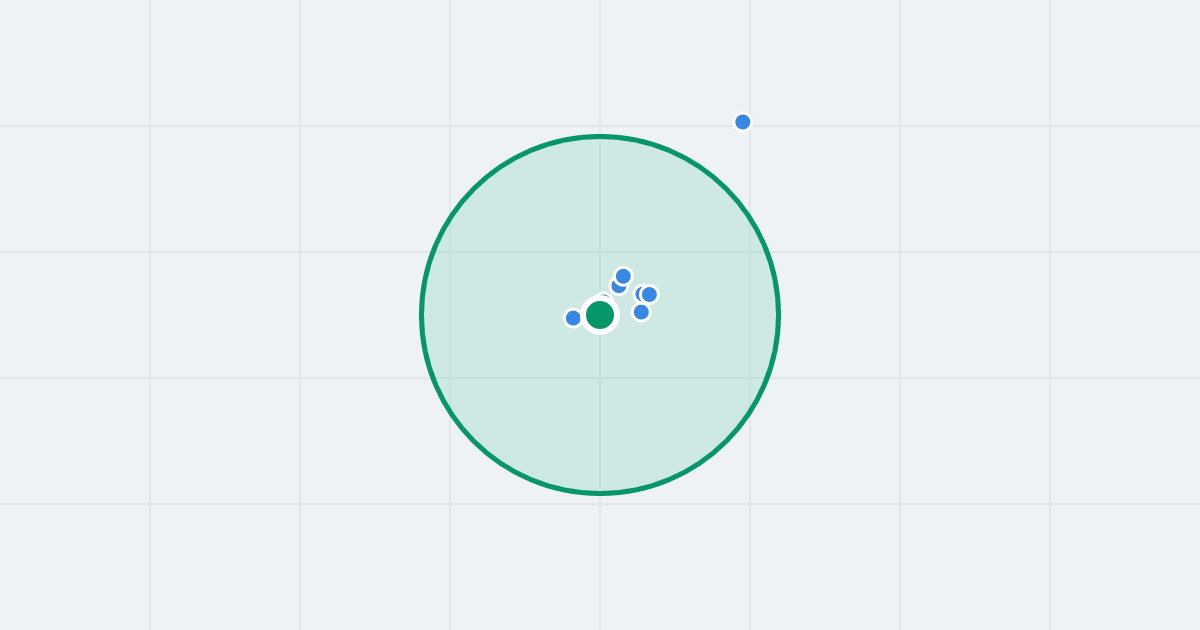This screenshot has width=1200, height=630.
Task: Click grid intersection inside circle below center marker
Action: (600, 378)
